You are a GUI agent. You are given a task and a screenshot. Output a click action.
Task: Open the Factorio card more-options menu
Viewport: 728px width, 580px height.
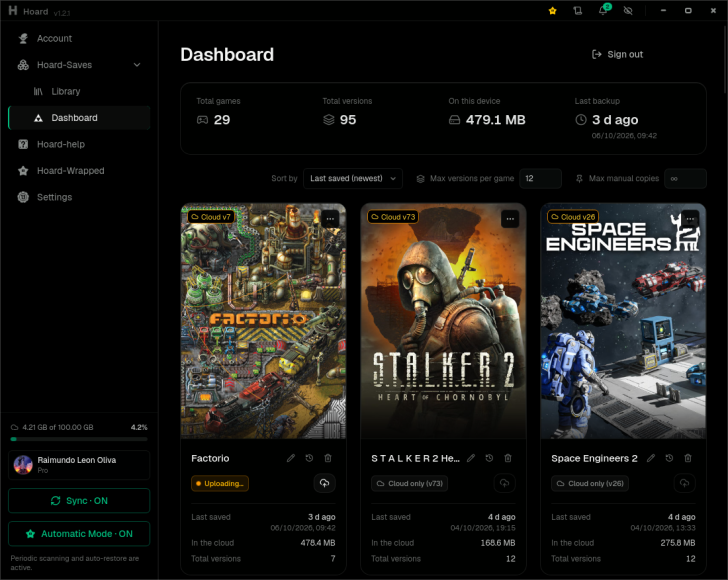(330, 219)
